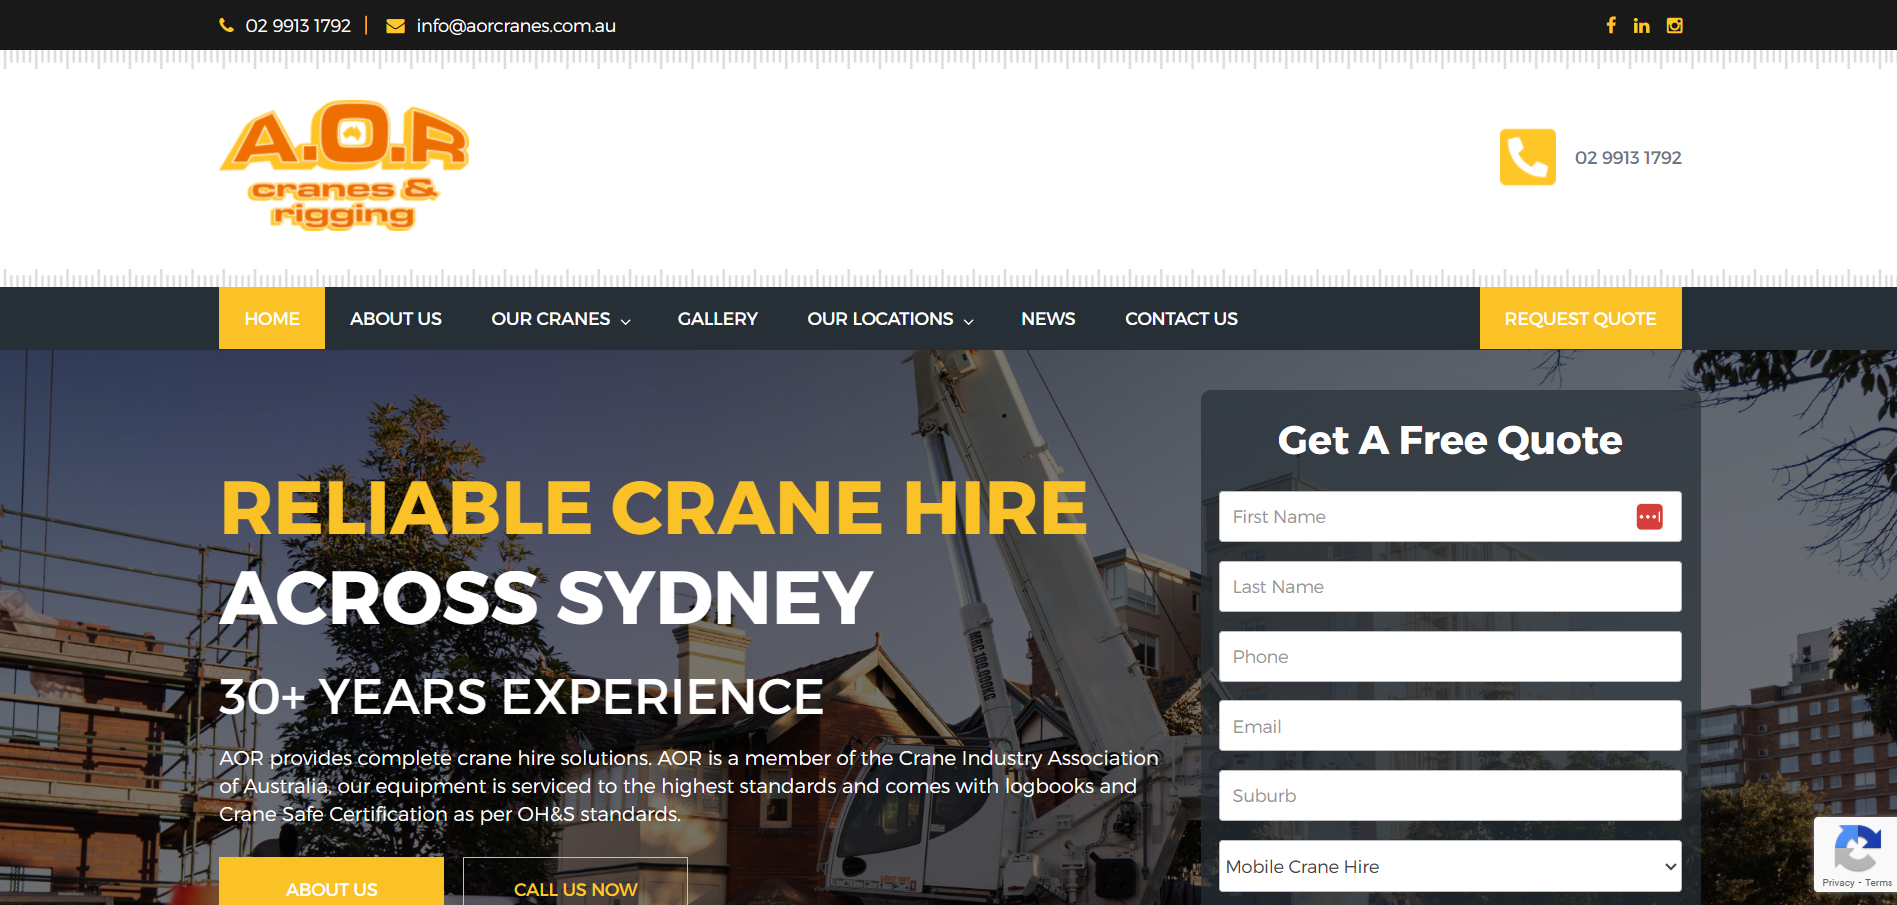Image resolution: width=1897 pixels, height=905 pixels.
Task: Click the red autofill icon in First Name field
Action: (x=1650, y=516)
